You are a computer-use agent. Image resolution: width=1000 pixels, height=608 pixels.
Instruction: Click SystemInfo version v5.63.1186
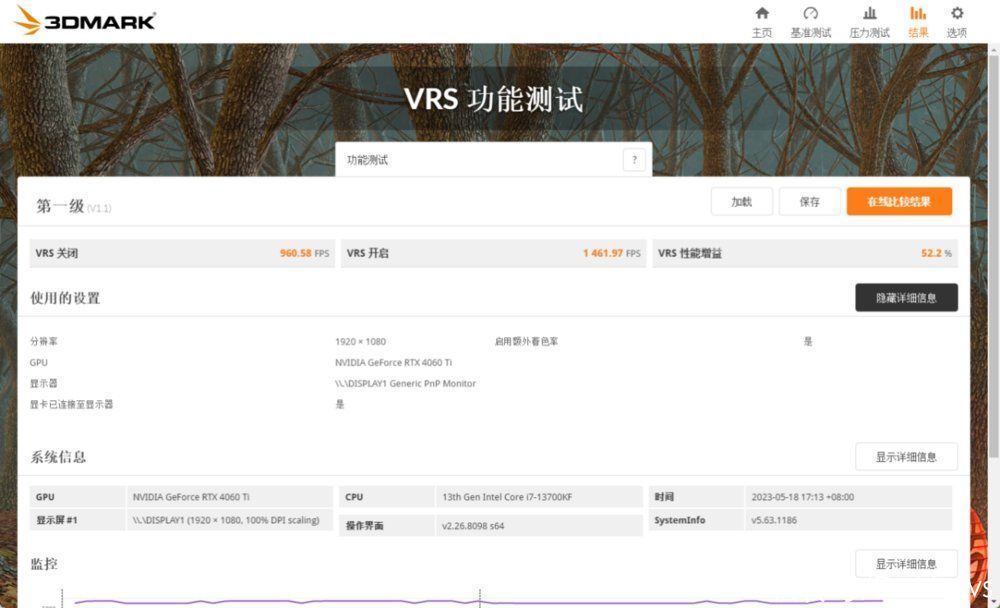pos(774,520)
